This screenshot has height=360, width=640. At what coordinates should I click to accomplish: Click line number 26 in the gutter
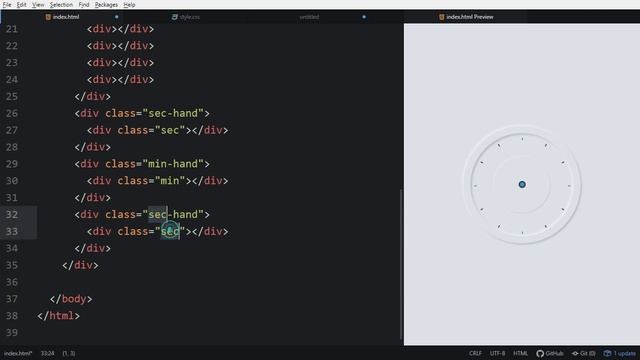pos(12,113)
